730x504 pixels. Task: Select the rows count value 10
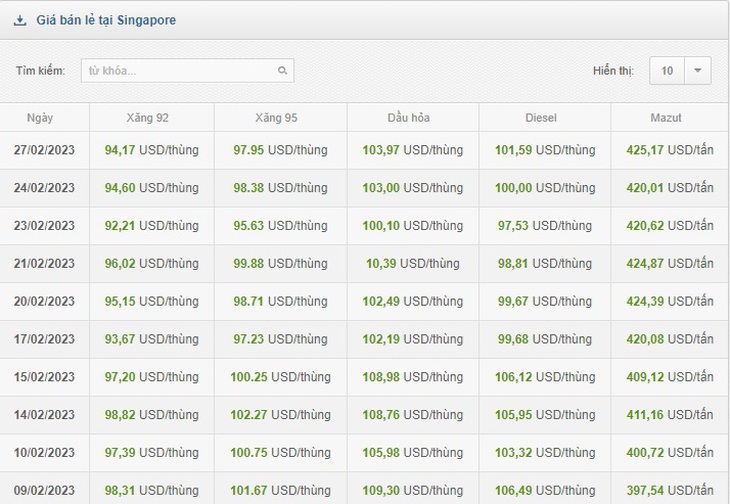click(x=667, y=71)
